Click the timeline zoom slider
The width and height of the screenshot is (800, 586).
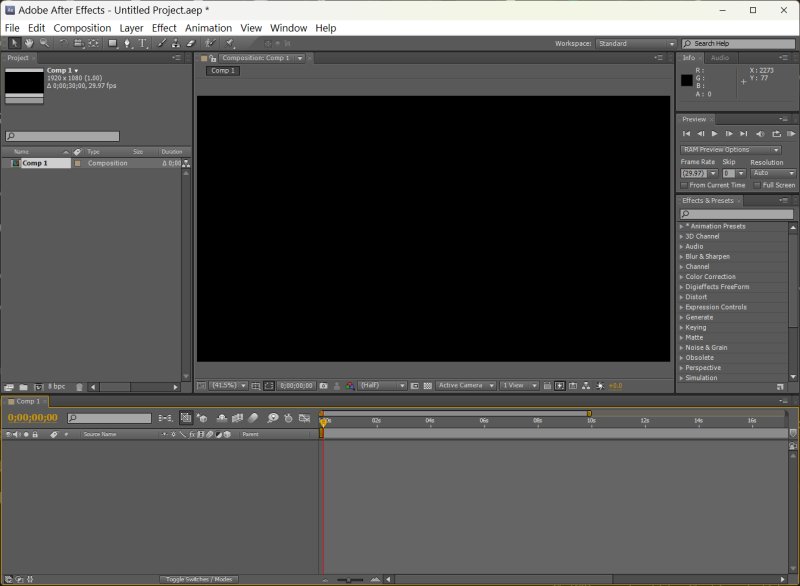[x=350, y=580]
